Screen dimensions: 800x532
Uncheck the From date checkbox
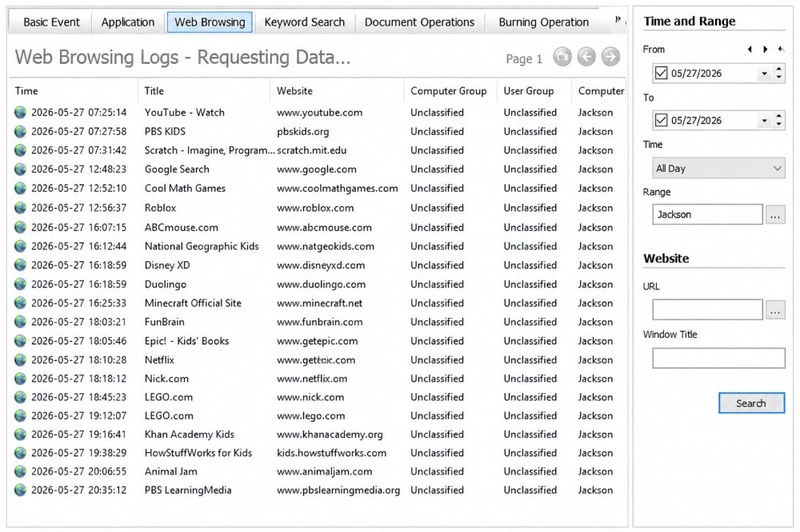point(661,73)
